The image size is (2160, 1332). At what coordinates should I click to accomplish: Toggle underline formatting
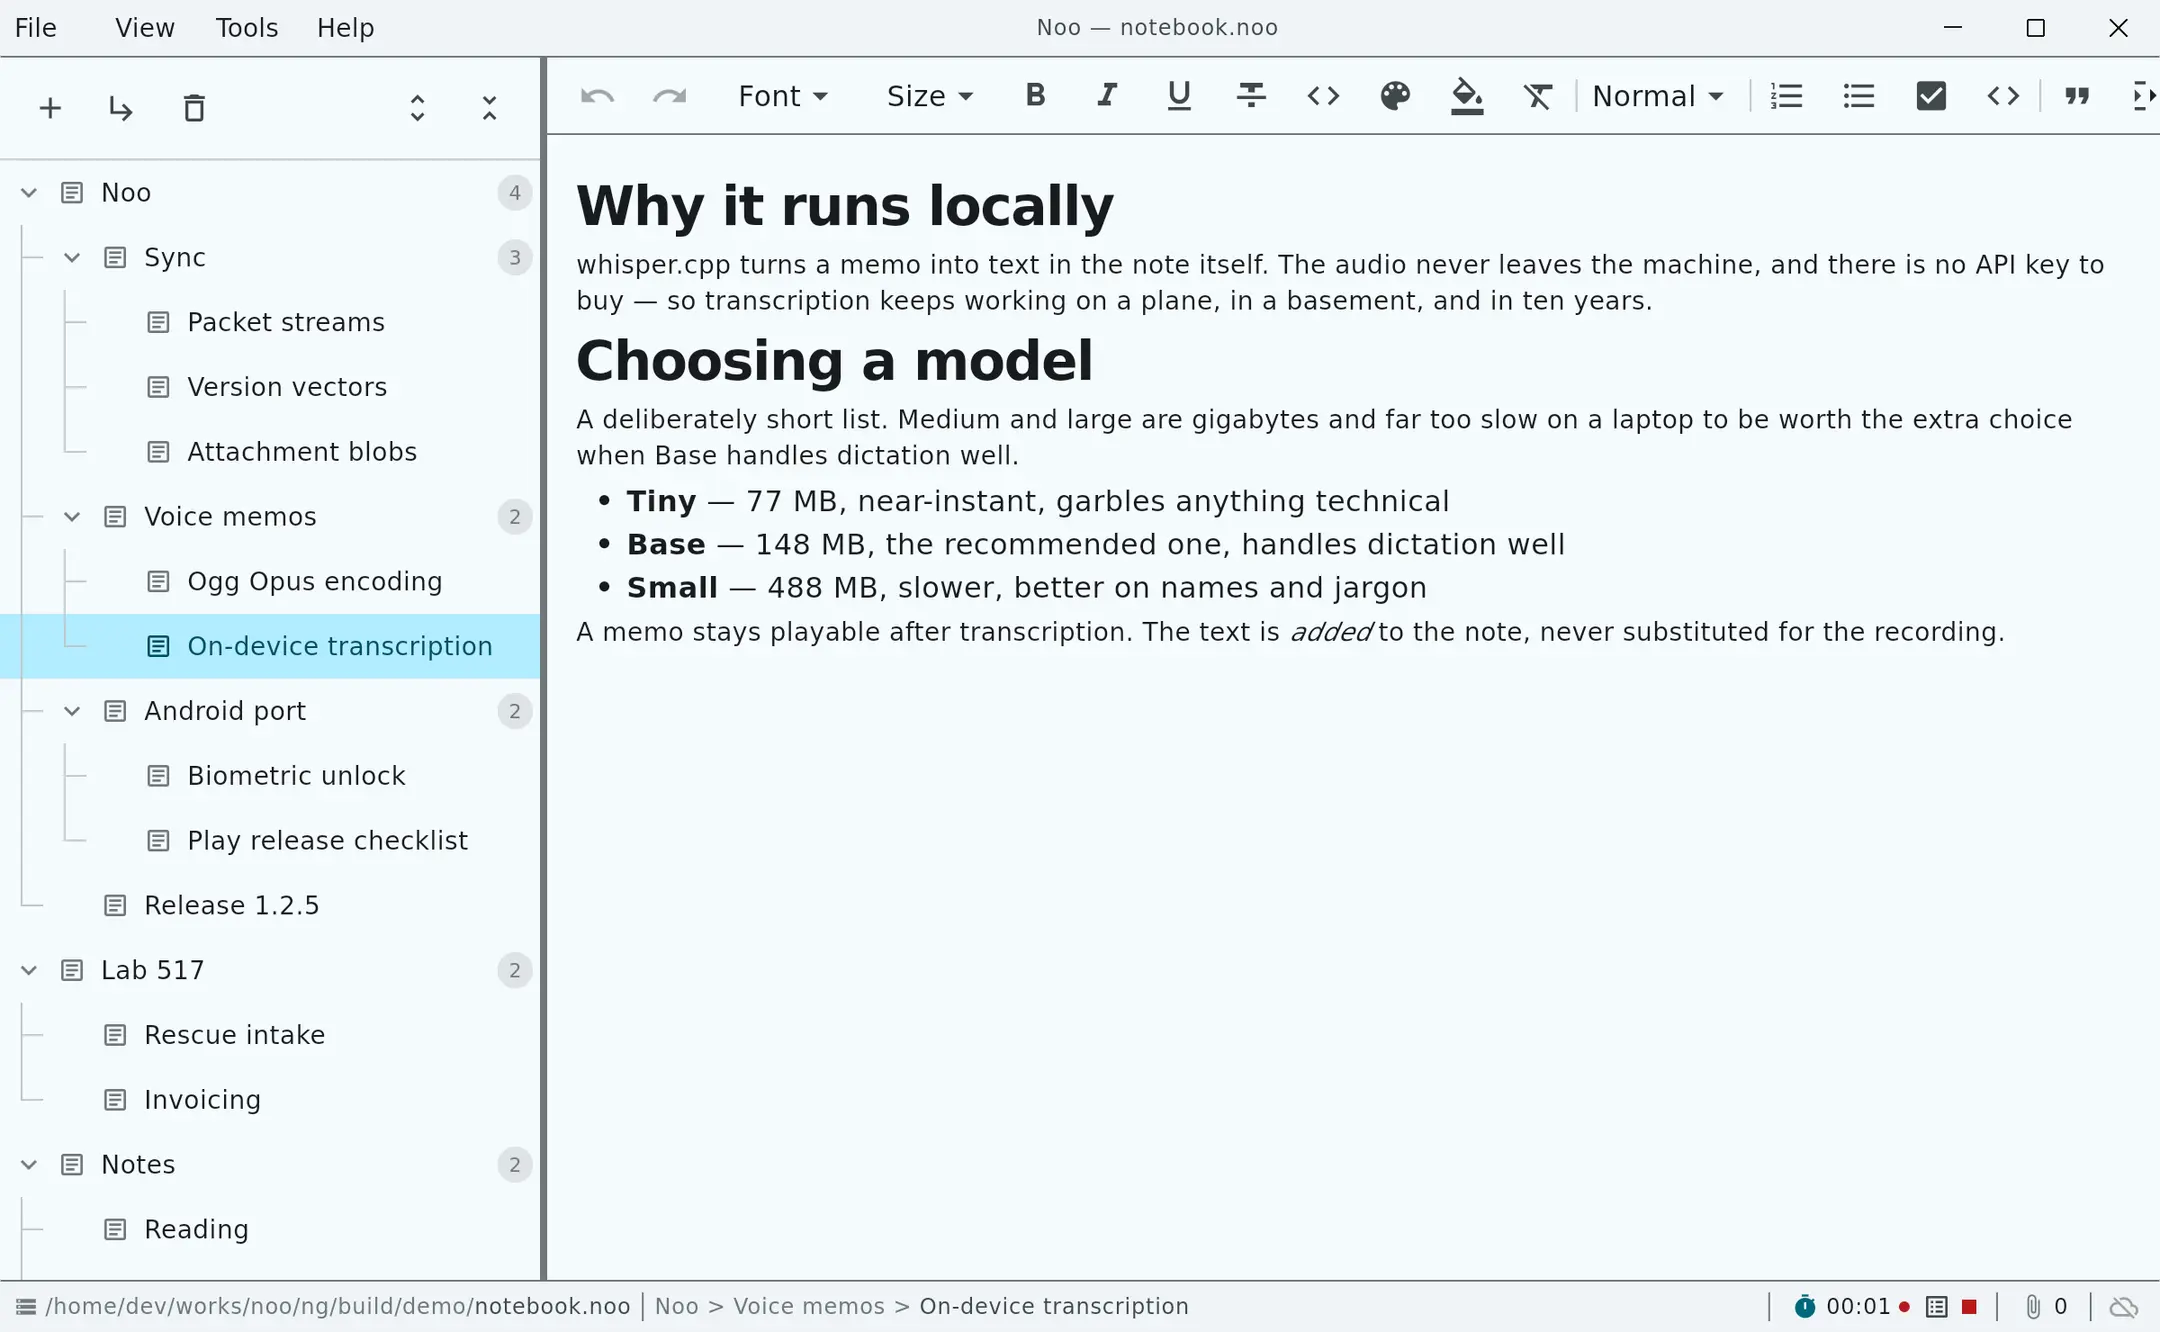click(1179, 96)
